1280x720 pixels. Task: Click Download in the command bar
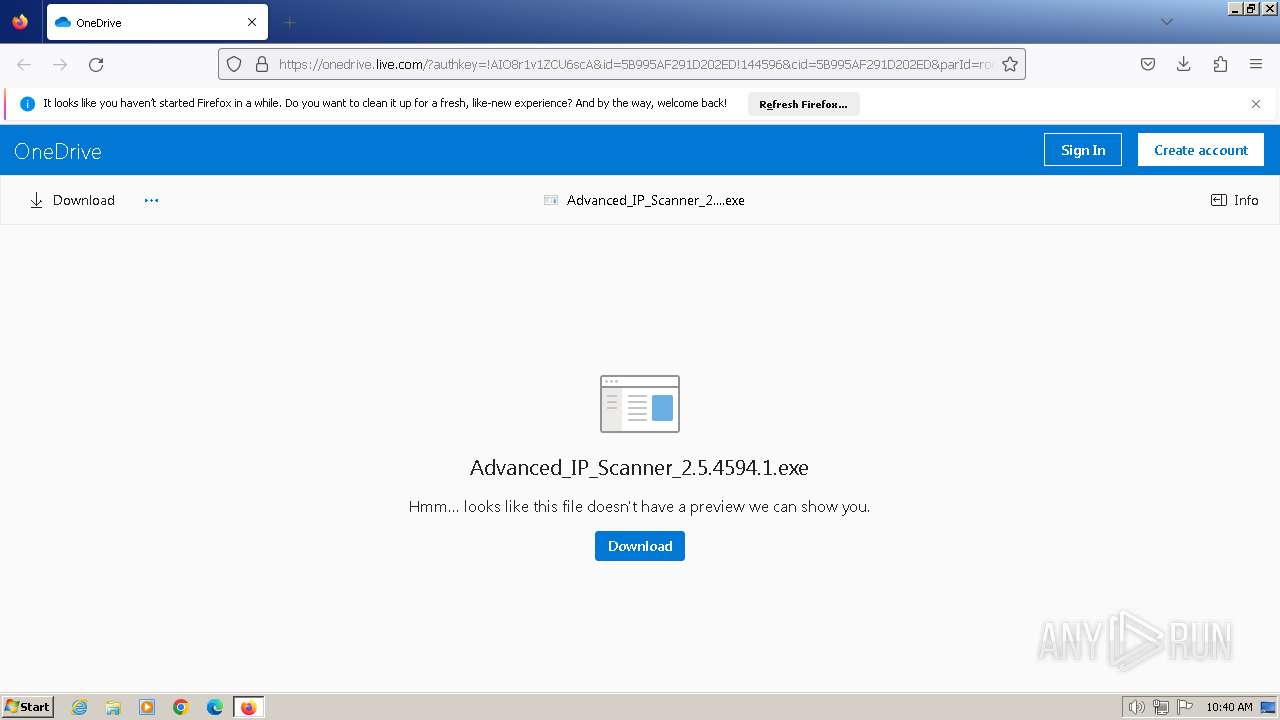pyautogui.click(x=72, y=200)
